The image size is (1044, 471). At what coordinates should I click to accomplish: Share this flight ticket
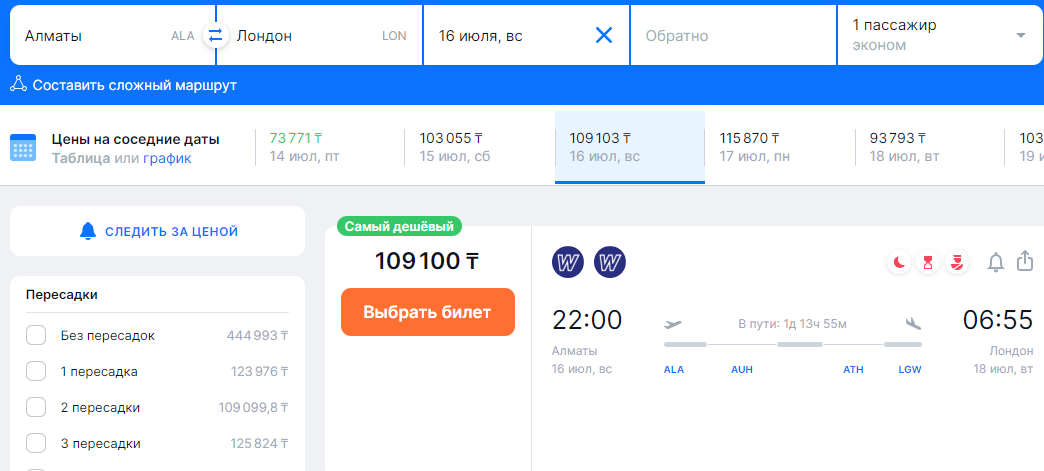click(1024, 261)
